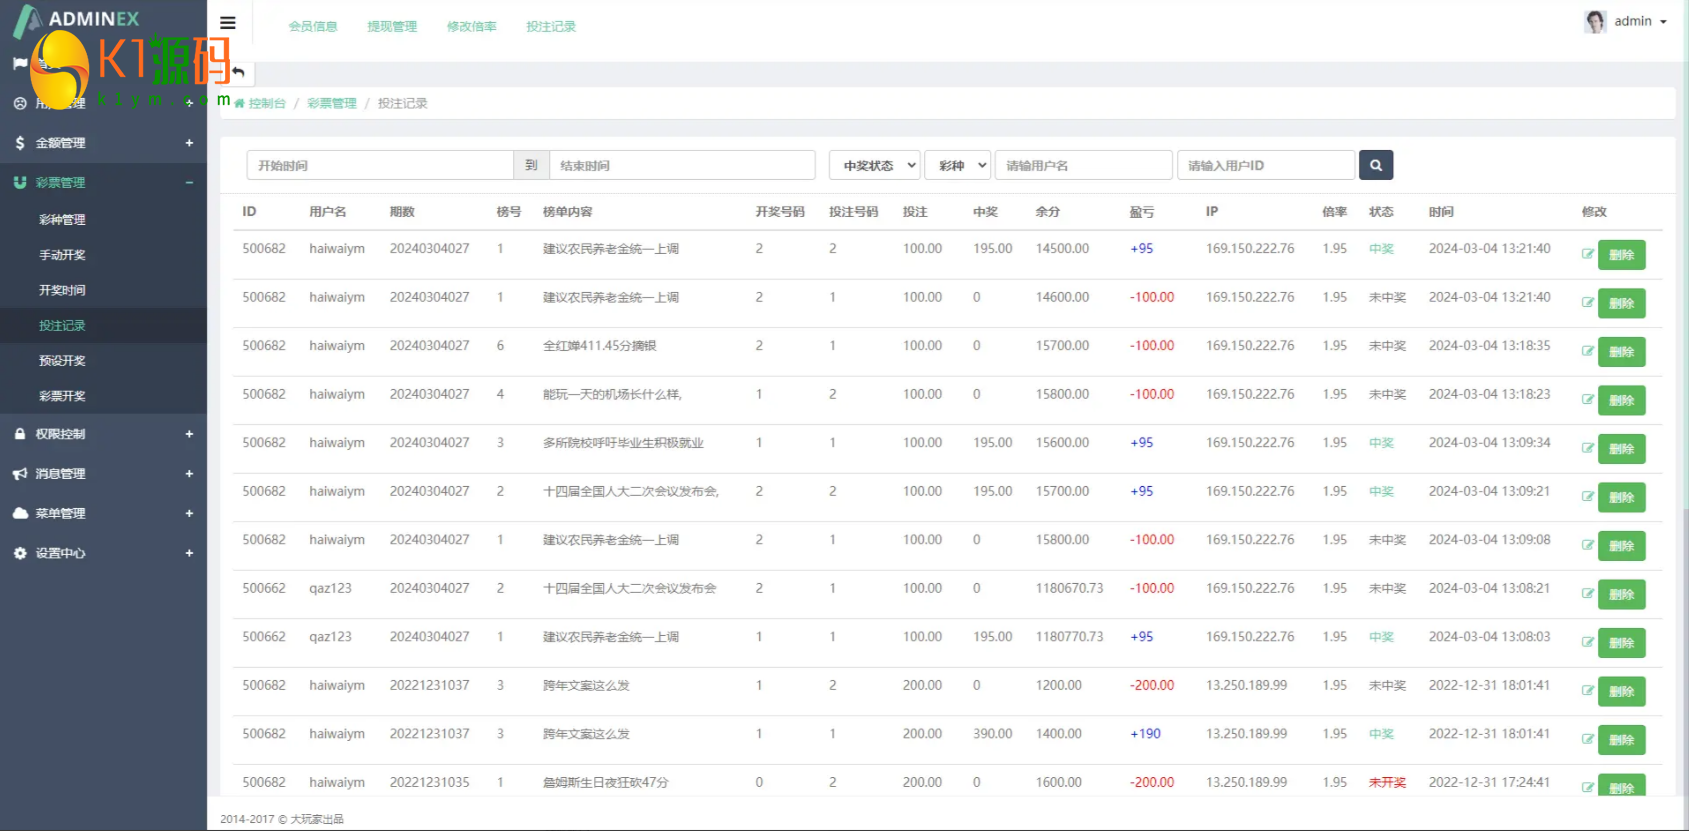Click the 彩票管理 breadcrumb link
Viewport: 1689px width, 831px height.
(x=331, y=104)
